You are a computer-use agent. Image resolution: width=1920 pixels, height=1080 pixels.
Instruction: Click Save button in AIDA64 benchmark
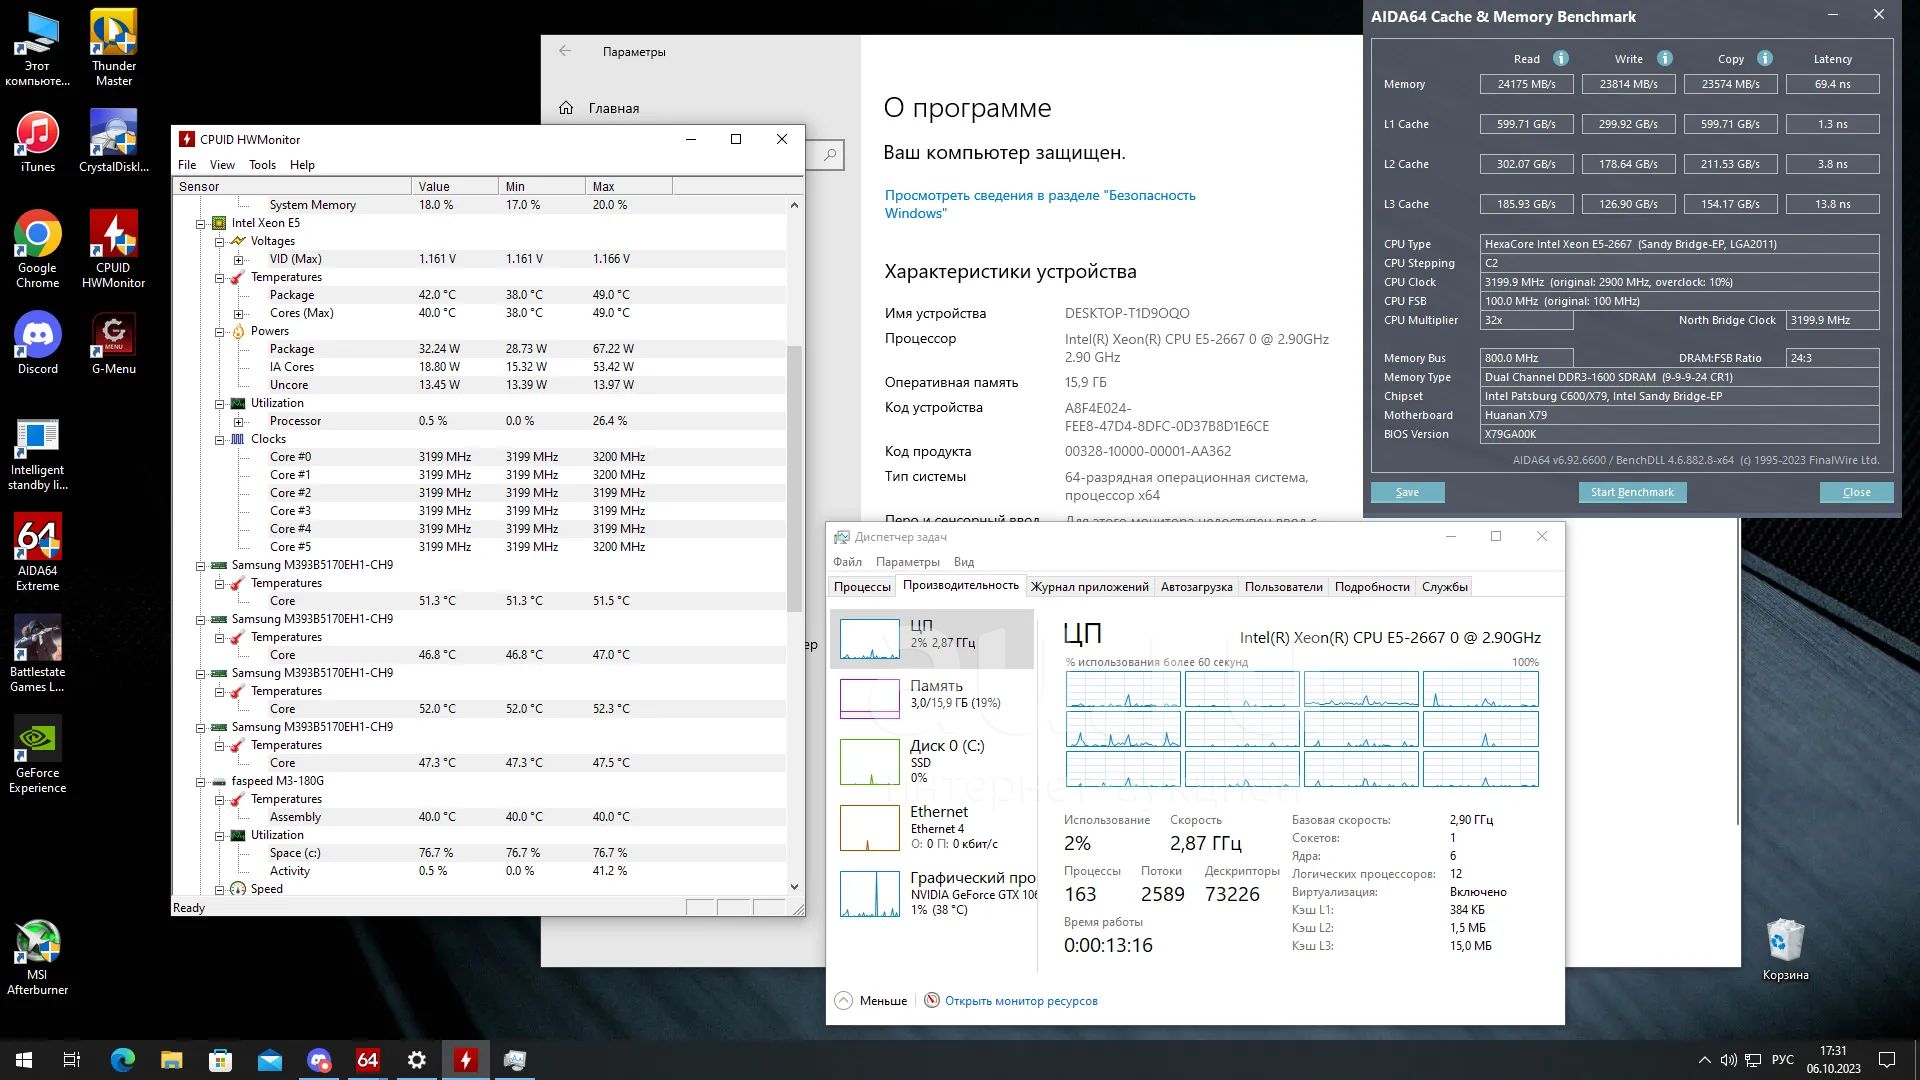(1407, 492)
